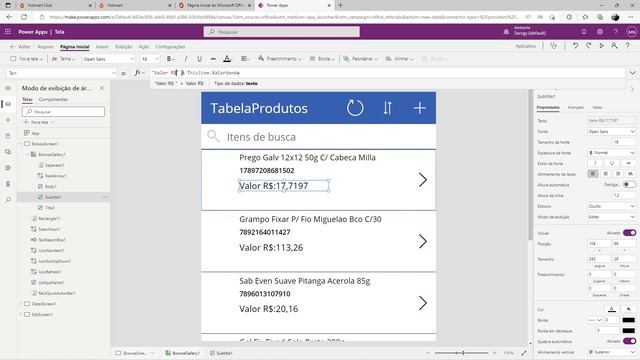Click the Pesquisar field in the tree view

pos(63,111)
